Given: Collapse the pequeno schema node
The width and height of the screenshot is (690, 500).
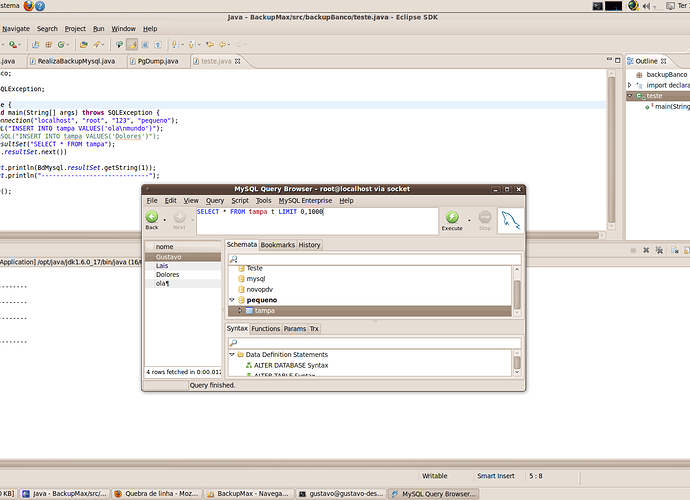Looking at the screenshot, I should [232, 300].
